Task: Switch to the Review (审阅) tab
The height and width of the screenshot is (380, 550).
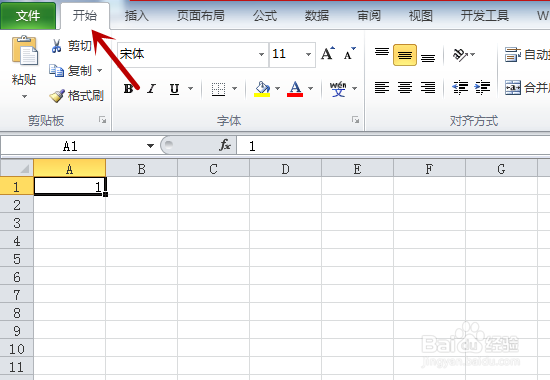Action: point(369,15)
